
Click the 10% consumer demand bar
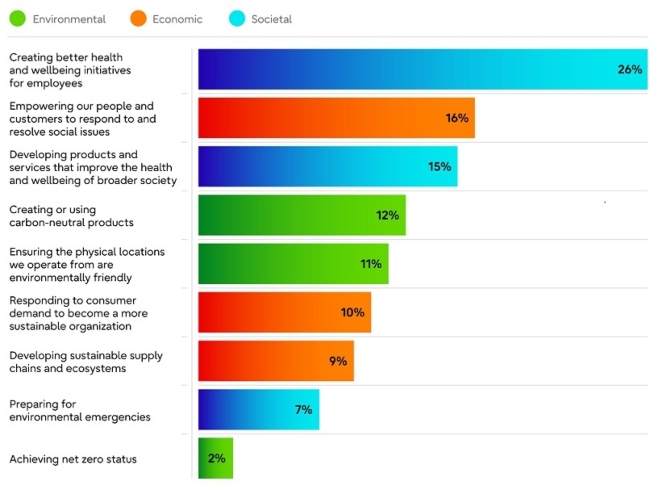[x=285, y=312]
